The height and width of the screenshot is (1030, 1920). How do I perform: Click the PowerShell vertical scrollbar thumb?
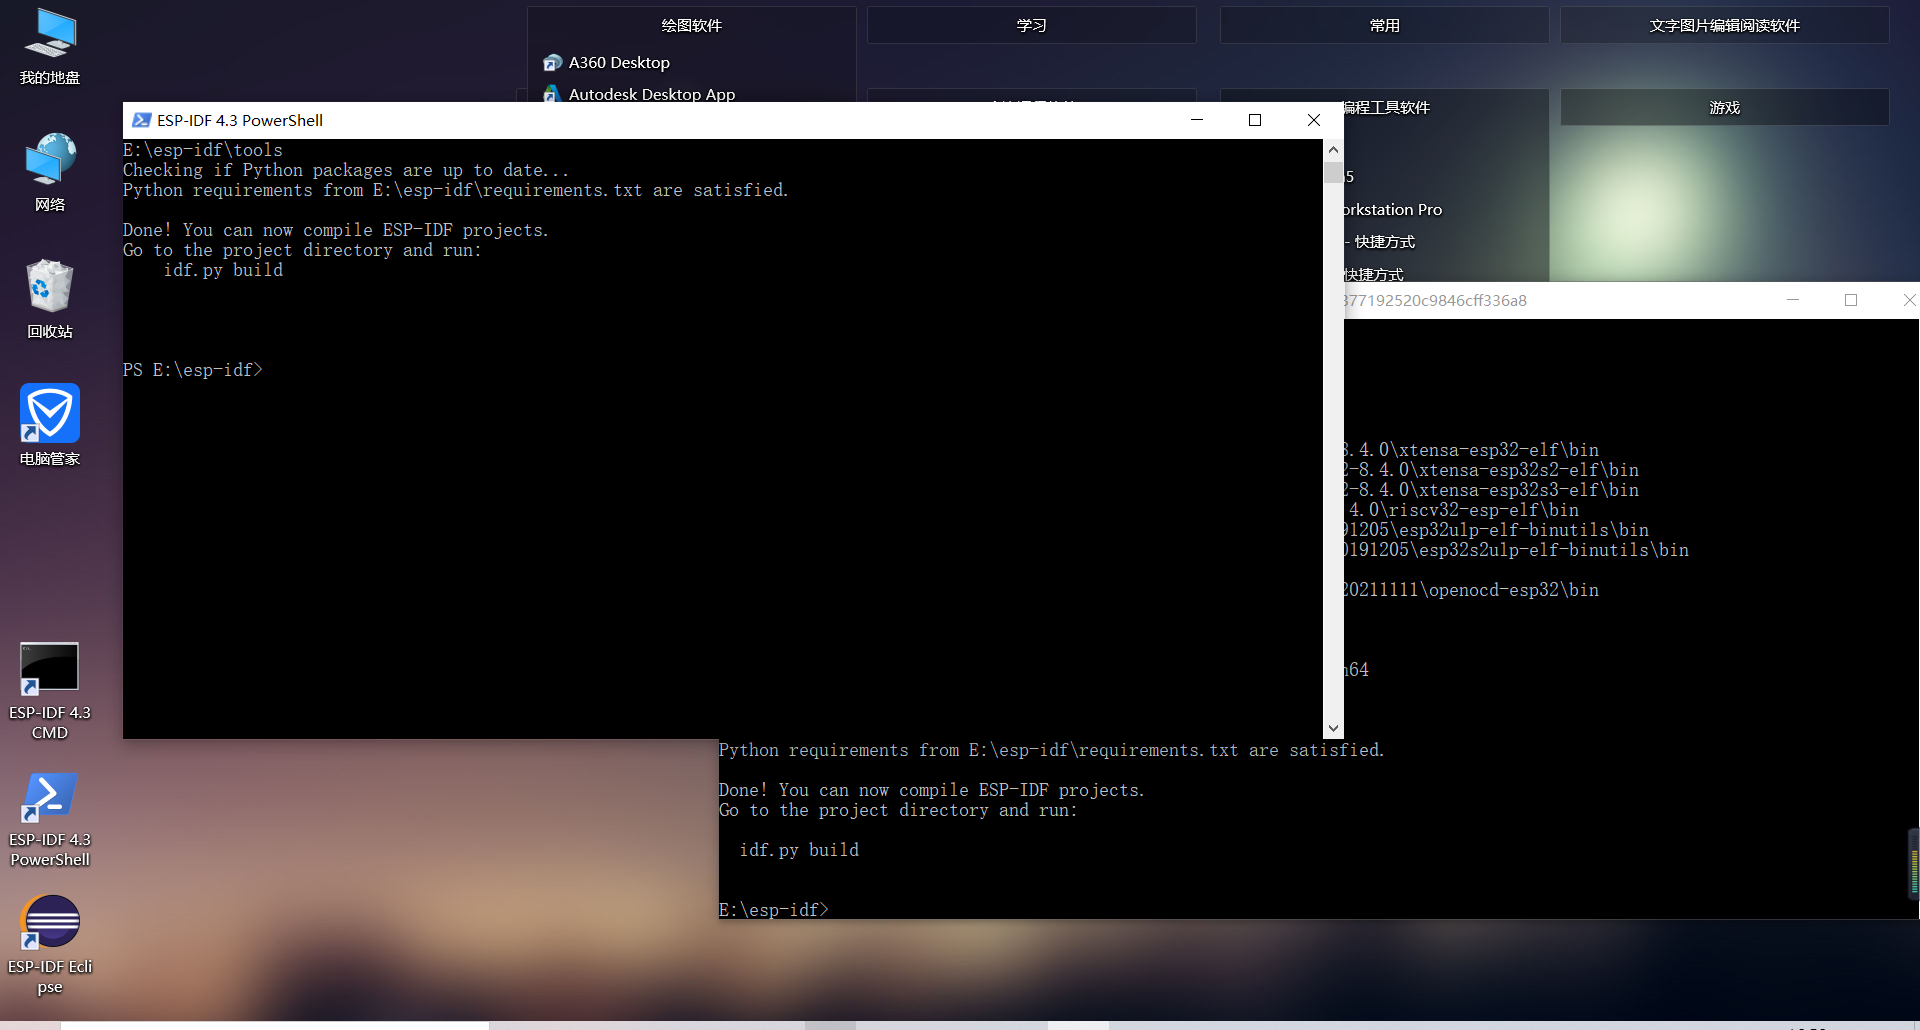(x=1333, y=173)
